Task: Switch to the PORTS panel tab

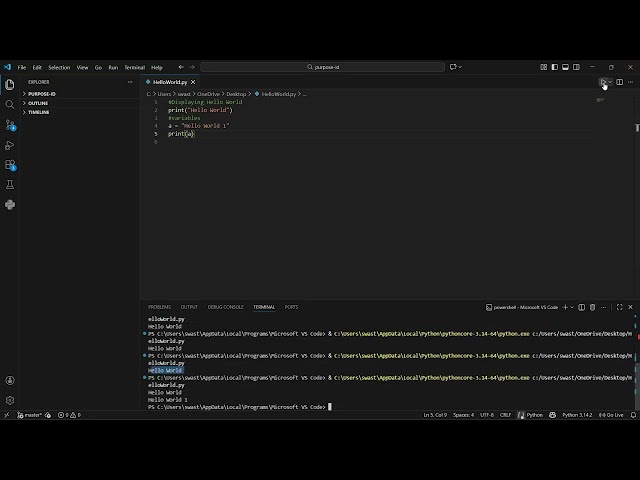Action: pyautogui.click(x=291, y=307)
